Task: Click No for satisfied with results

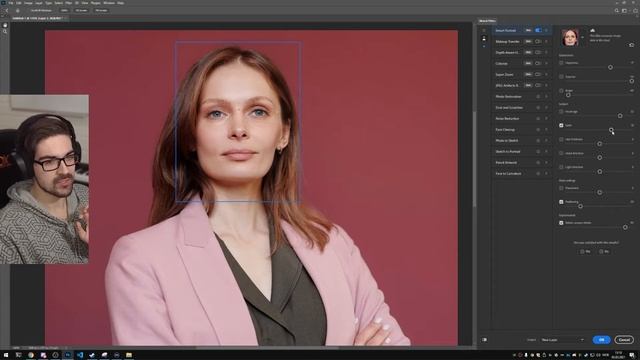Action: pyautogui.click(x=604, y=252)
